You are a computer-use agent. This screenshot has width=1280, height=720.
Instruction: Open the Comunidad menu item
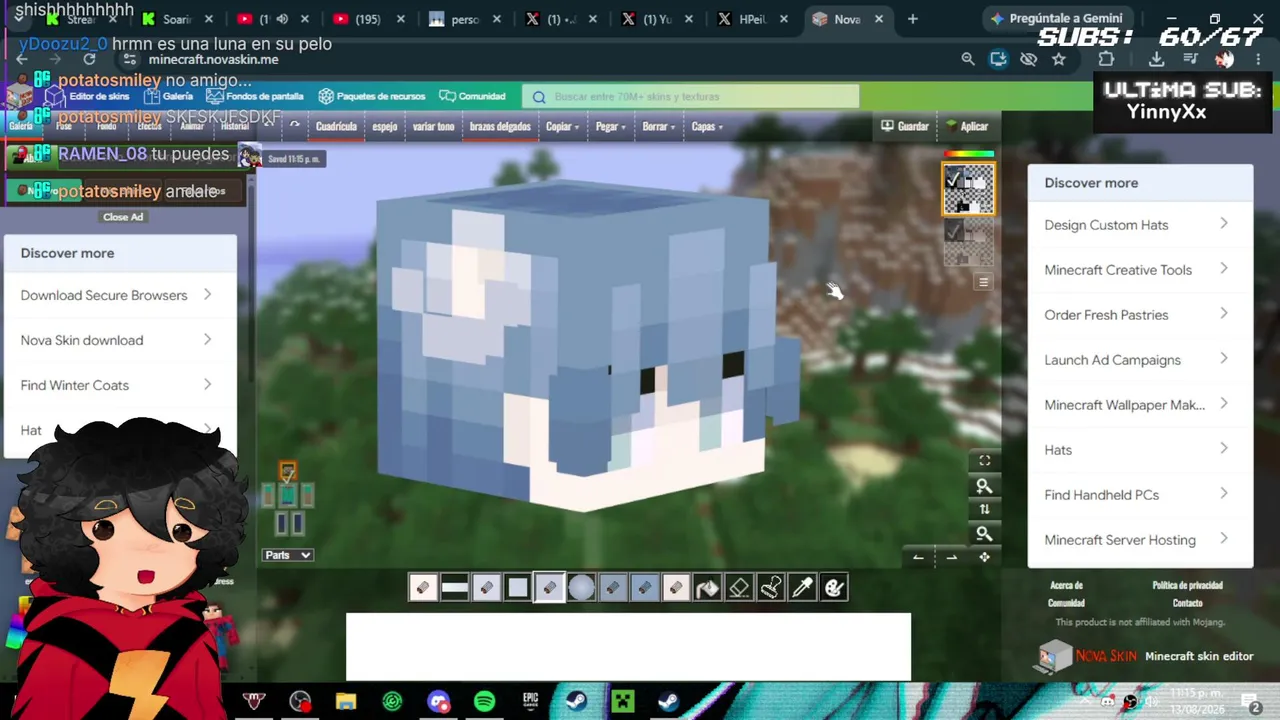pyautogui.click(x=472, y=97)
